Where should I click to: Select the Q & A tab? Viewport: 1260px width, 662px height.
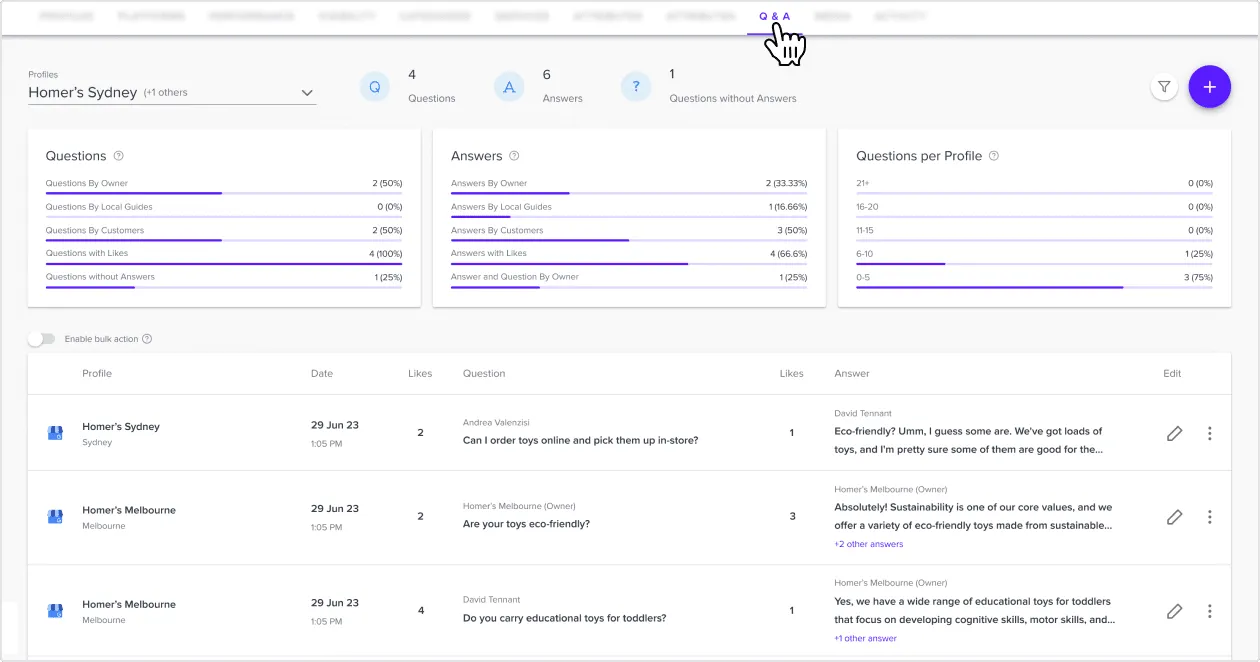pos(774,17)
